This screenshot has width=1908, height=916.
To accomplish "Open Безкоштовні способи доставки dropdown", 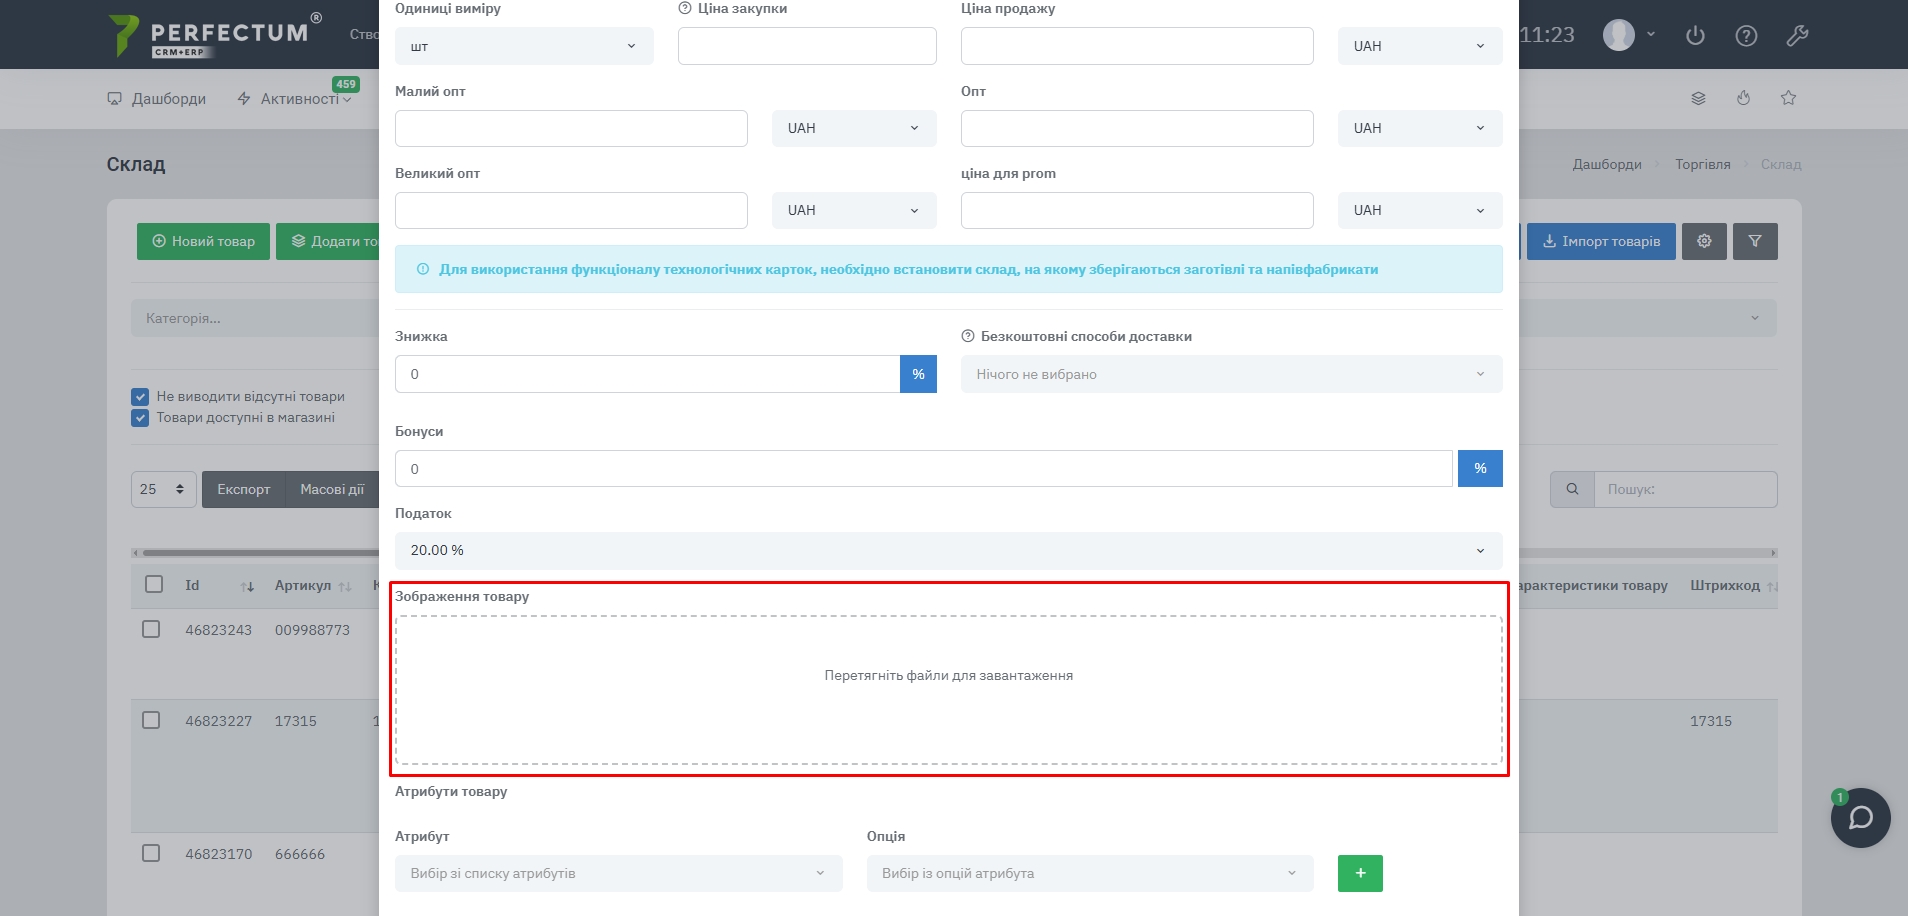I will [1231, 374].
